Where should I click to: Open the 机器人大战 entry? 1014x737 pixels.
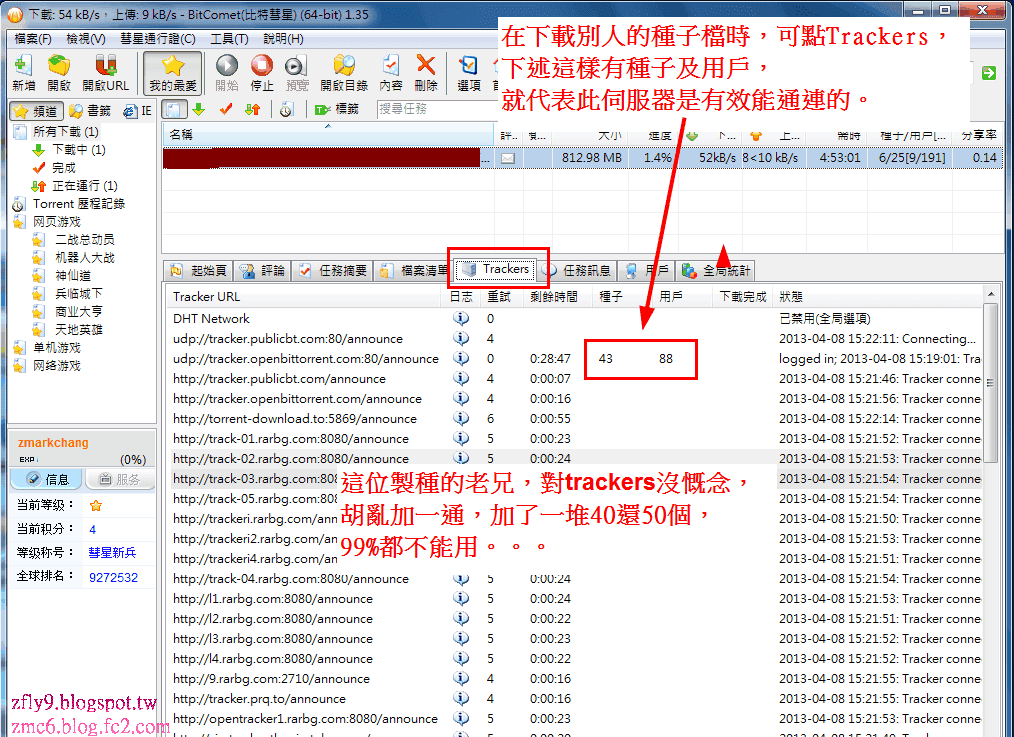click(84, 258)
